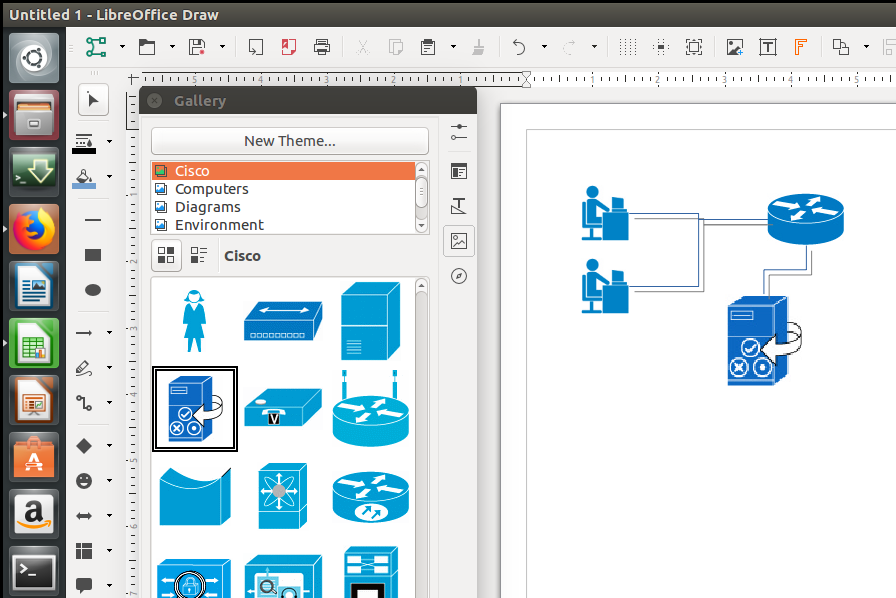
Task: Select the Diagrams gallery theme
Action: [207, 207]
